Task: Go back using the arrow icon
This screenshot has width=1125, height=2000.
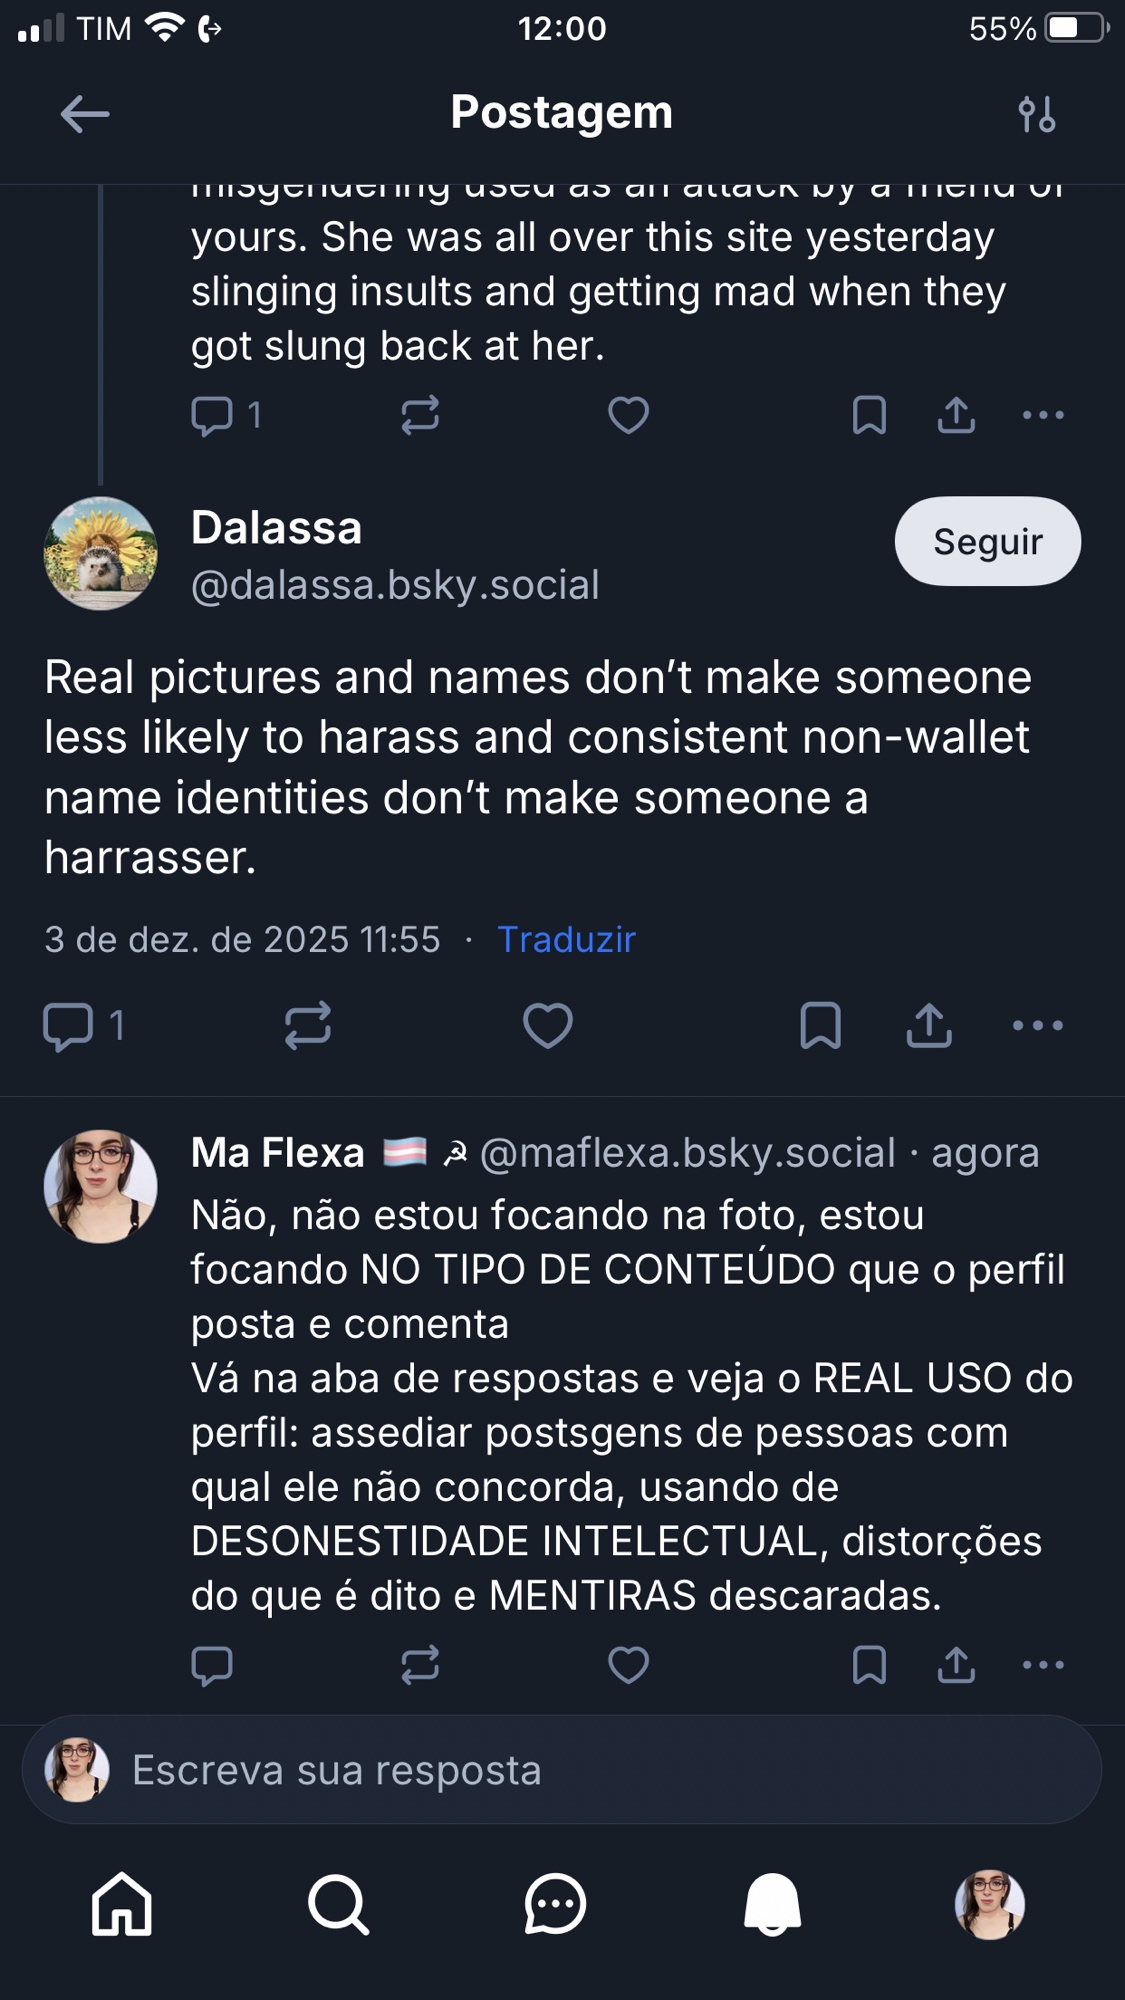Action: (x=85, y=114)
